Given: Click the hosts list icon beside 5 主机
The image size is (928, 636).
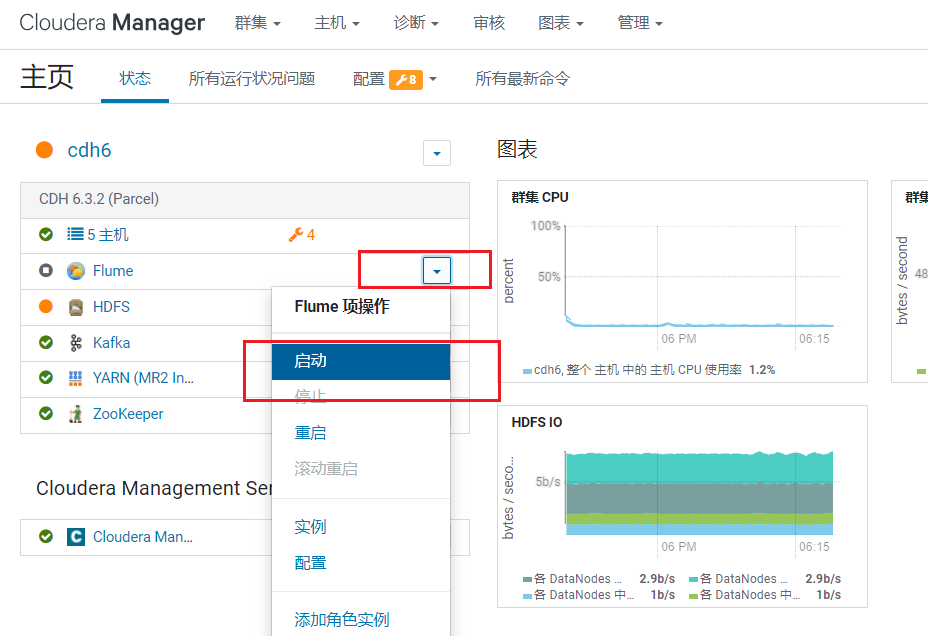Looking at the screenshot, I should [75, 234].
